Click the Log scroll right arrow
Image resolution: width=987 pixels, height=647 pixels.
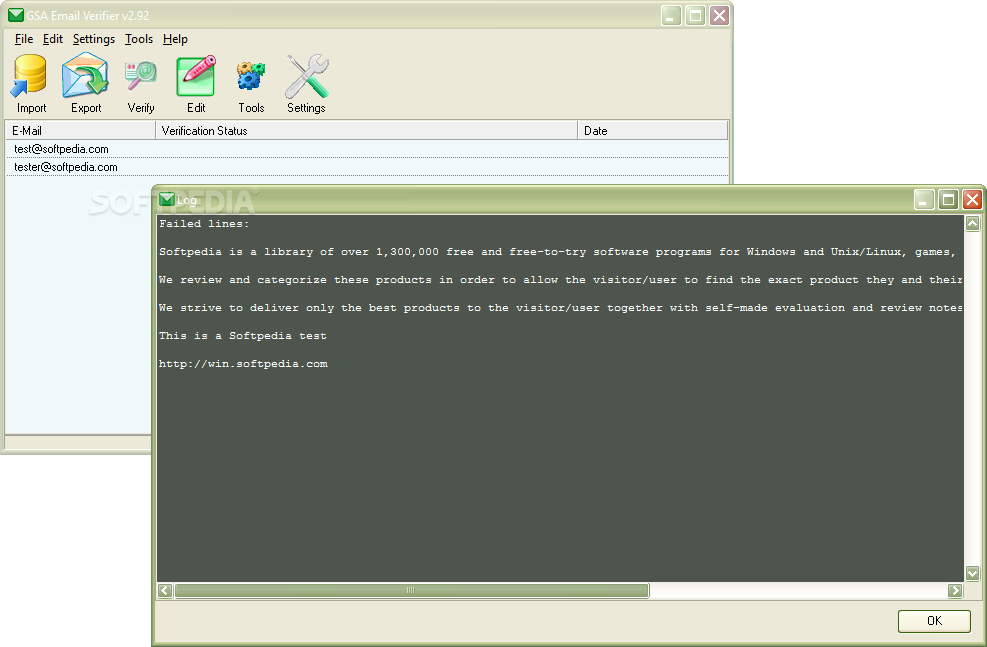pyautogui.click(x=956, y=590)
